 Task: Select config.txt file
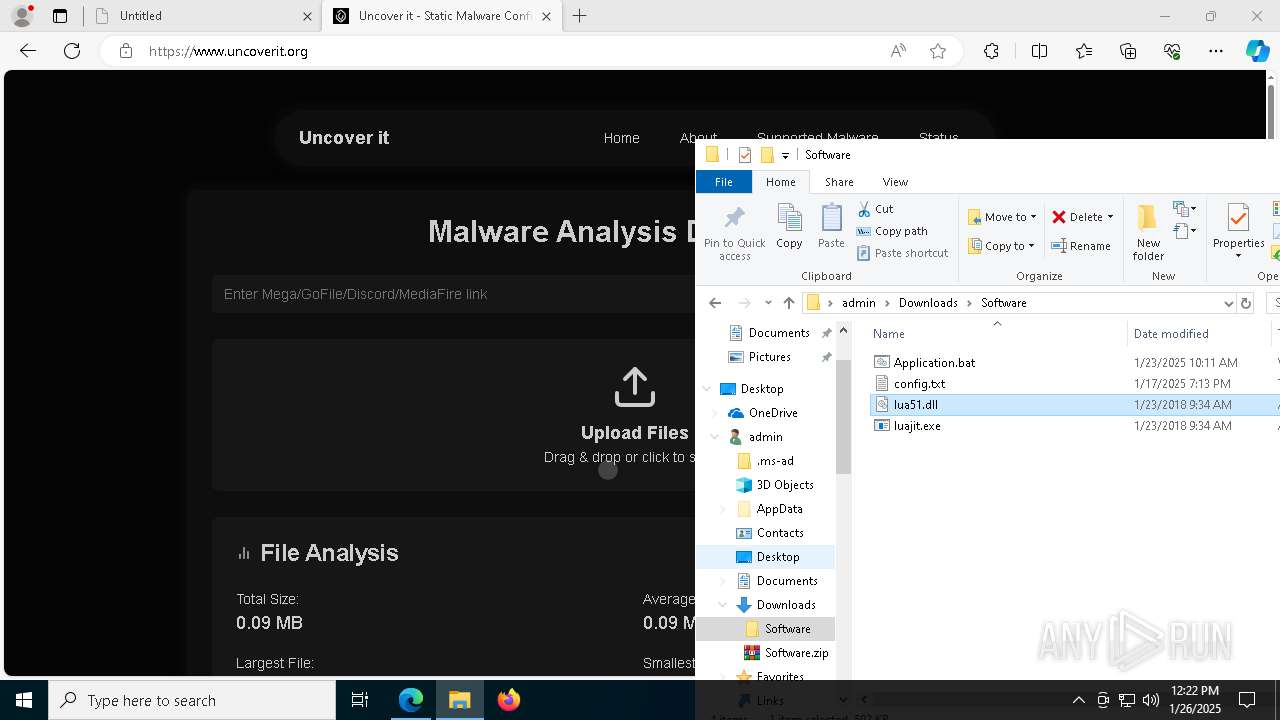pos(919,384)
